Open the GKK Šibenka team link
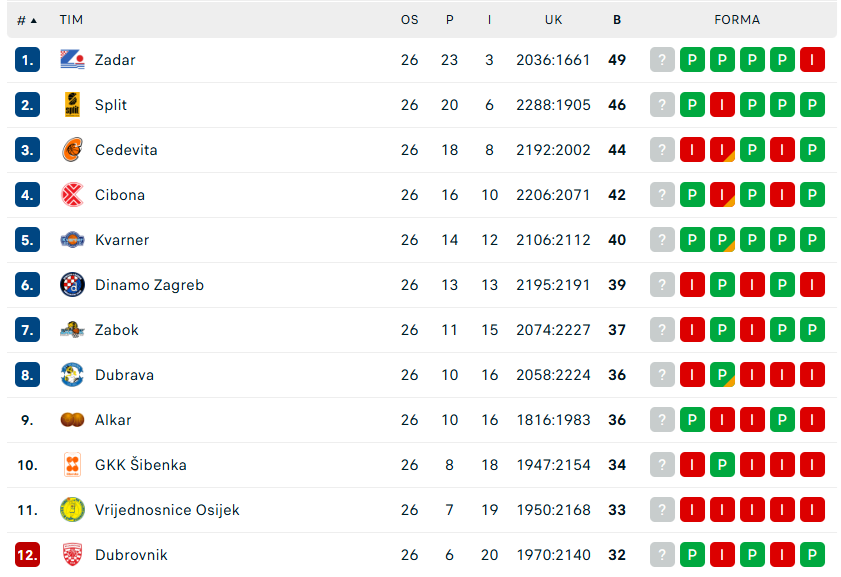The height and width of the screenshot is (577, 841). pos(141,465)
